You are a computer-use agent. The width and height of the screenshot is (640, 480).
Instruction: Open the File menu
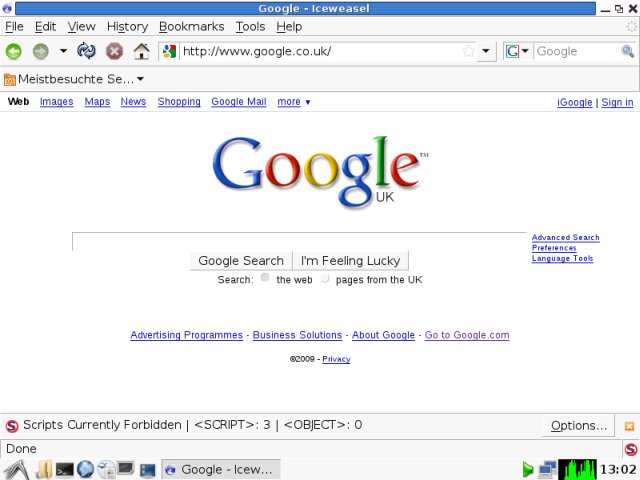point(14,27)
